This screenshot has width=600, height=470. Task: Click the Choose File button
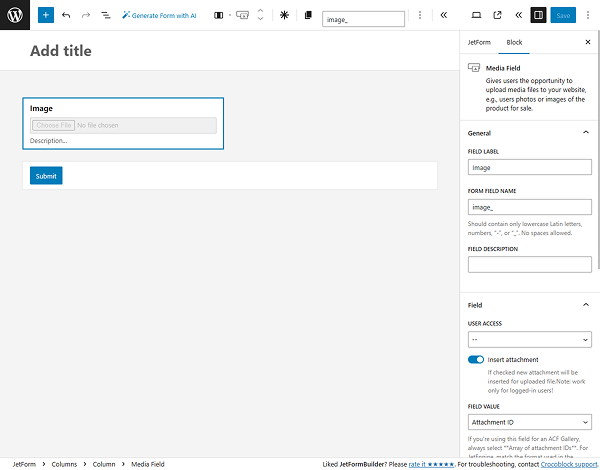click(54, 125)
